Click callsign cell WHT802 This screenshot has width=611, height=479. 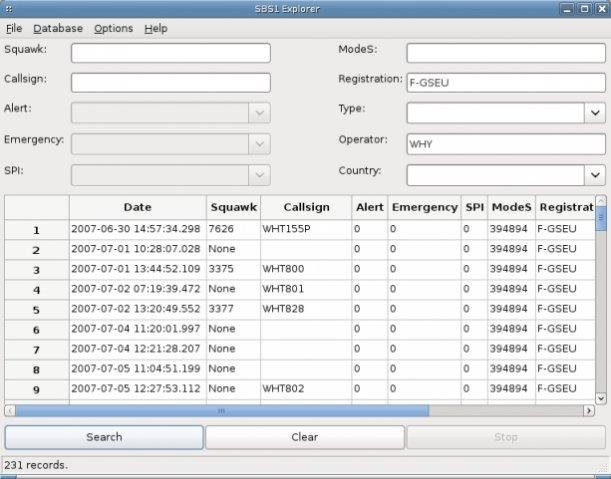point(306,389)
